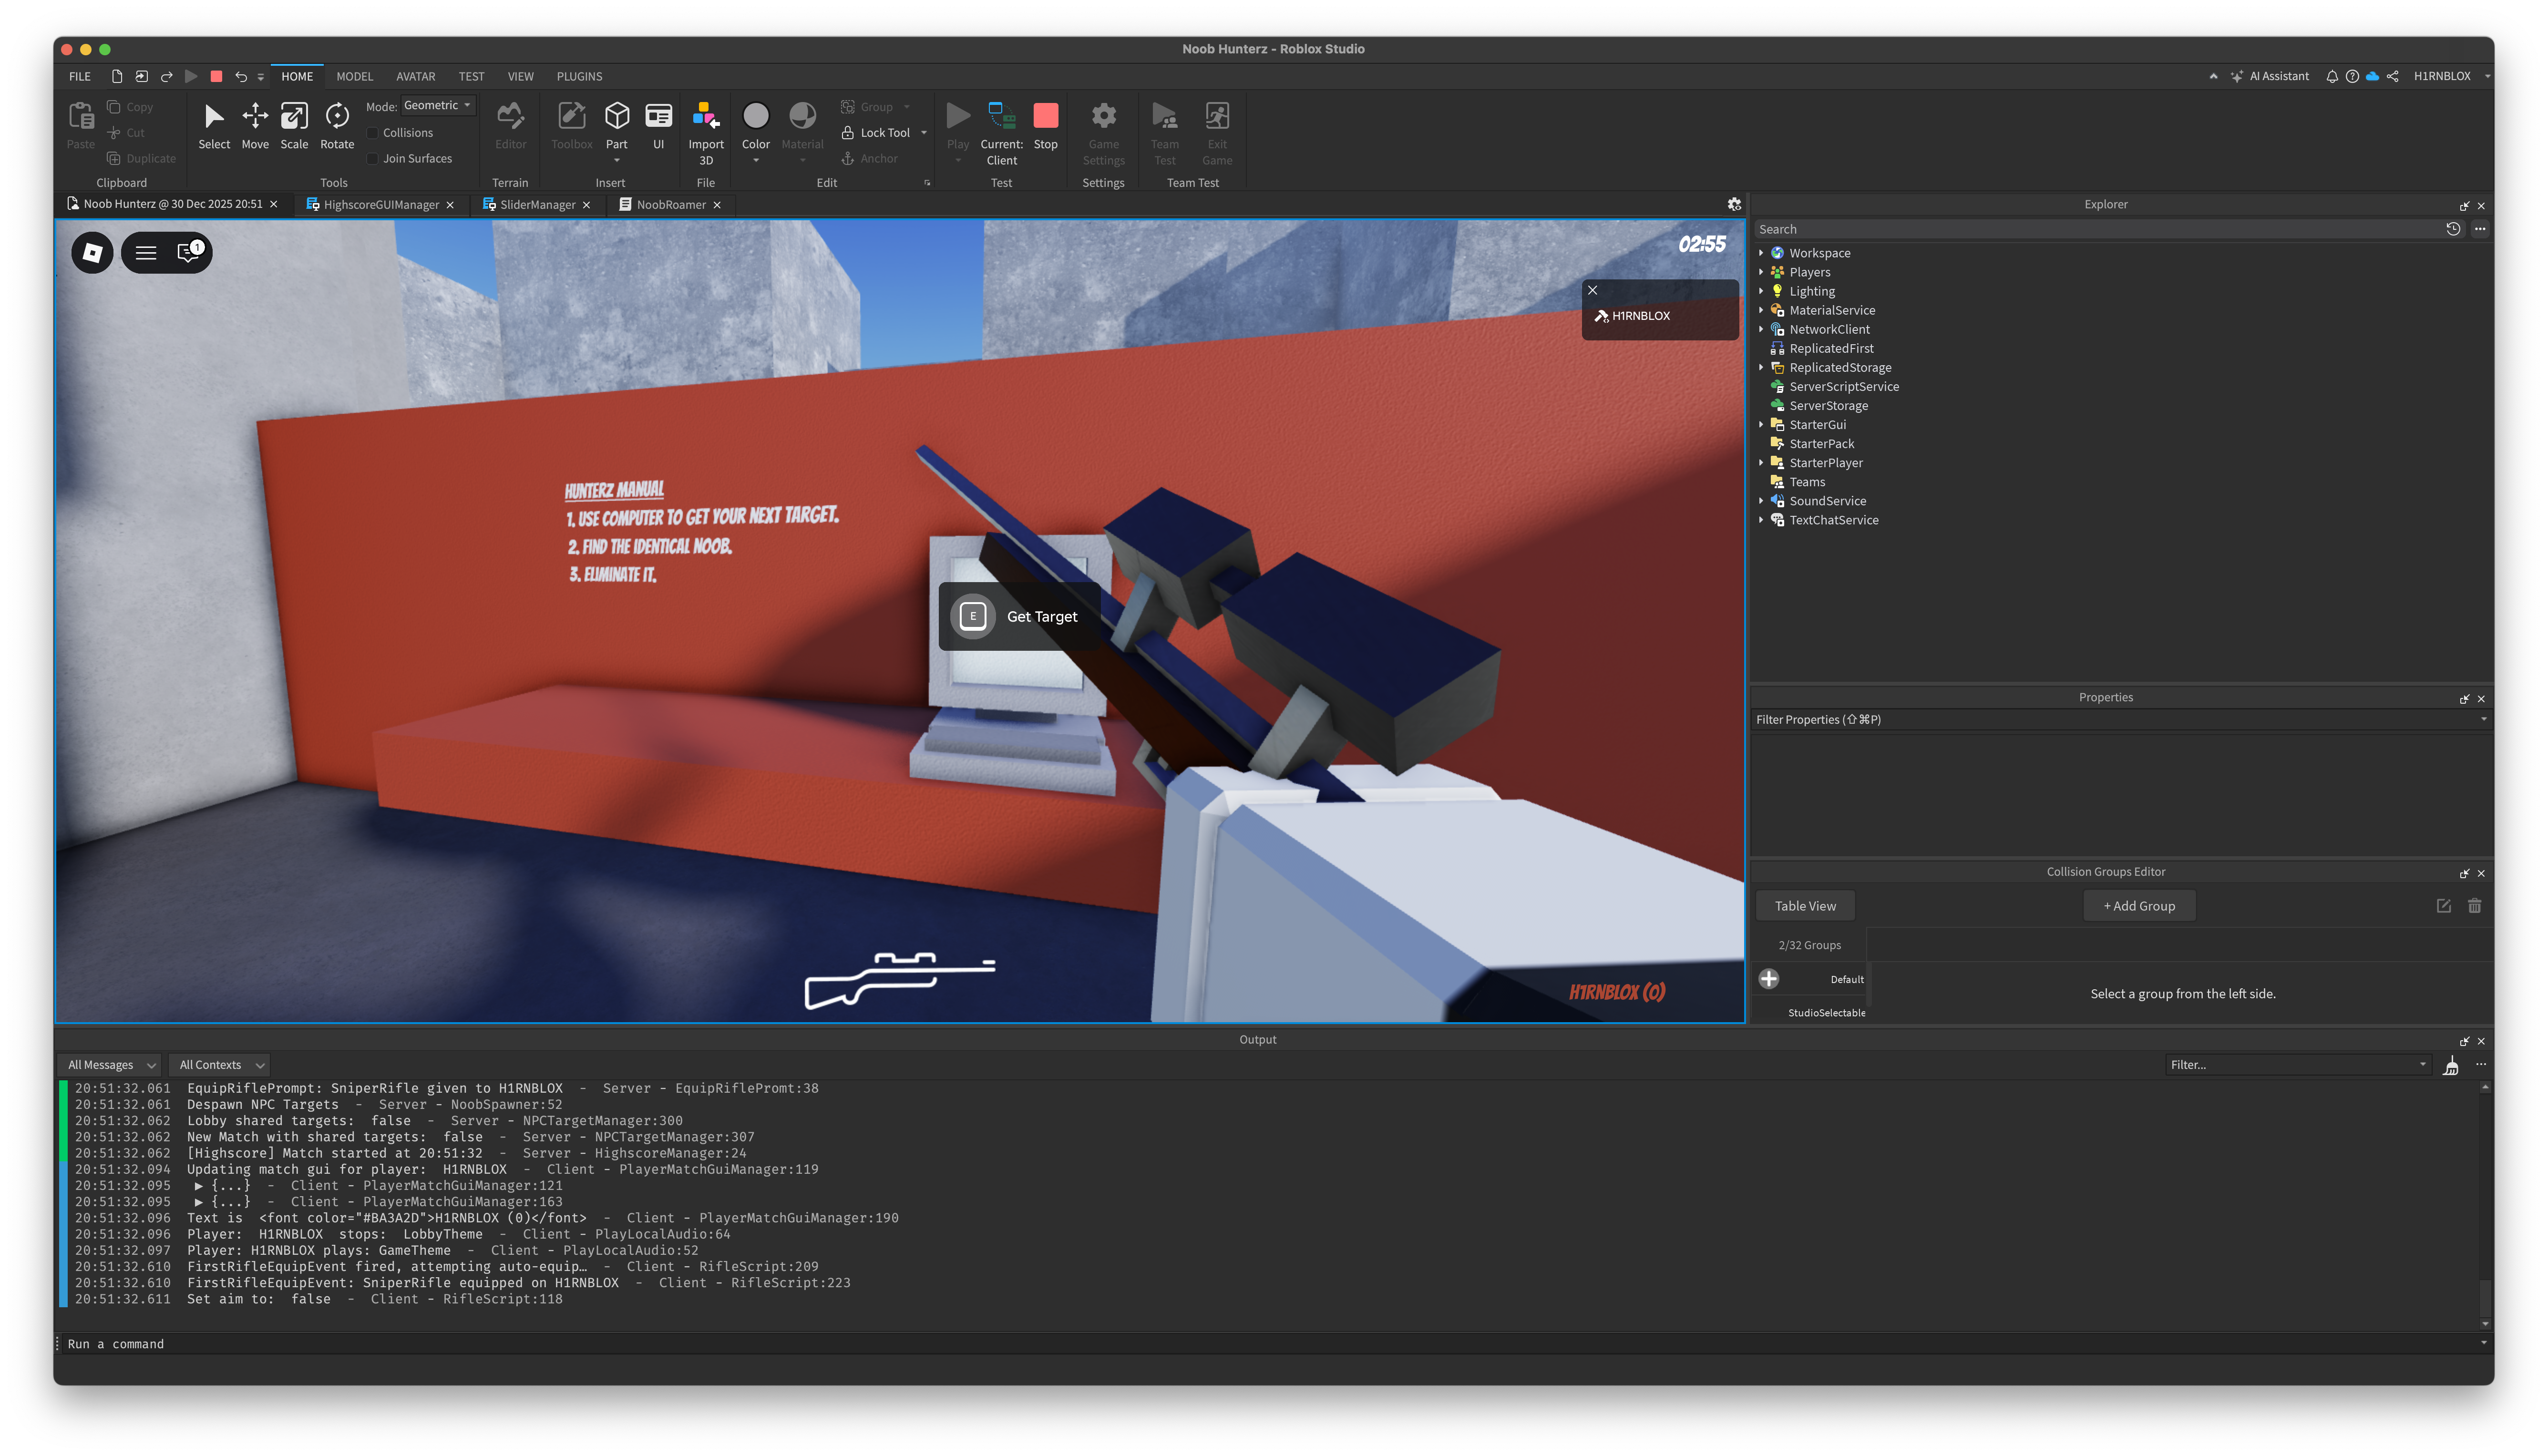Click the Table View button
2548x1456 pixels.
(x=1804, y=906)
